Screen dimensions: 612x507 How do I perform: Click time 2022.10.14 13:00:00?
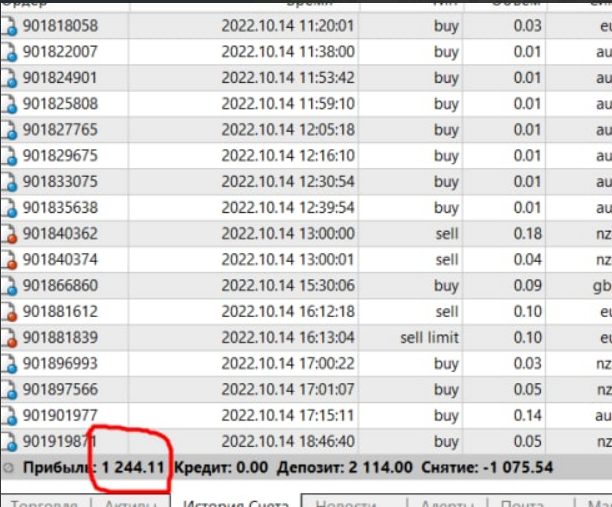pos(288,233)
